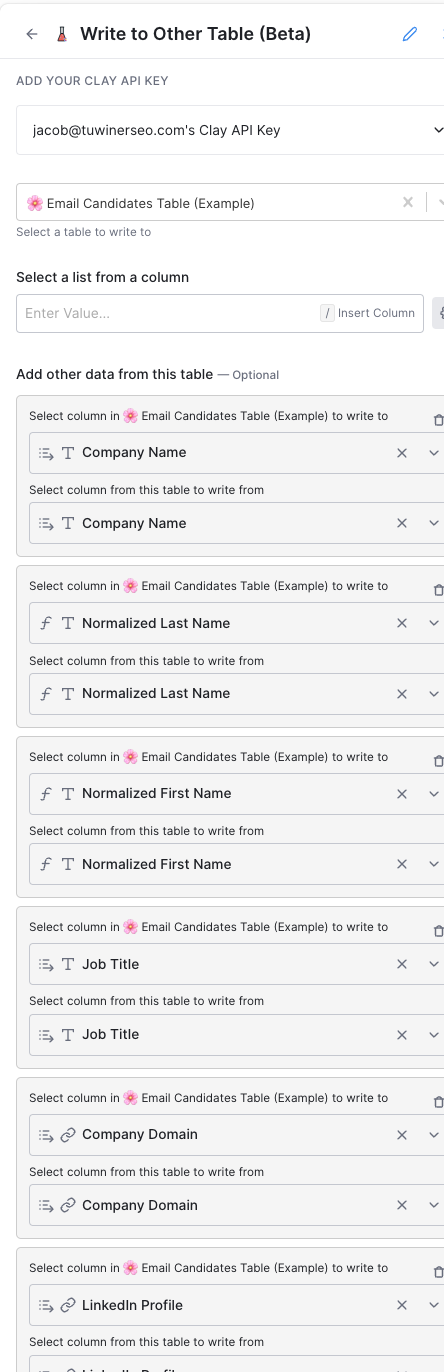Screen dimensions: 444x1372
Task: Remove the Normalized First Name mapping trash icon
Action: [x=438, y=761]
